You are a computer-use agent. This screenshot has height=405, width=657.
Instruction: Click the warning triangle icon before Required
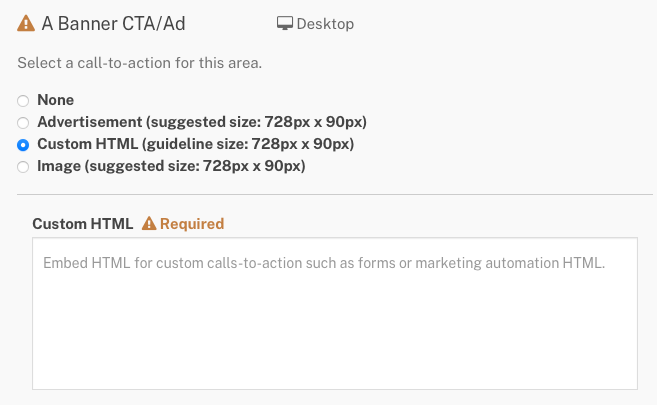click(149, 224)
